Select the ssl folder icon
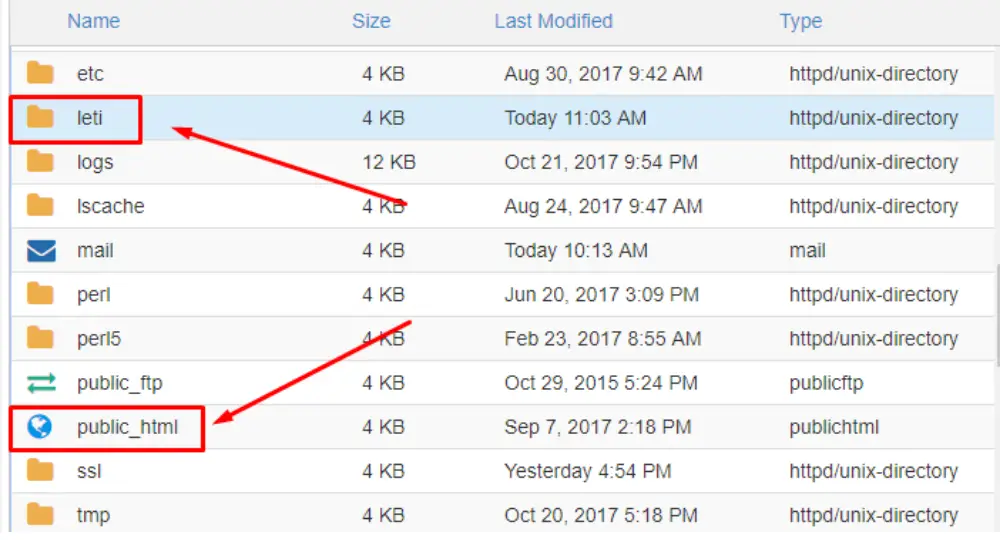The image size is (1000, 540). 40,471
